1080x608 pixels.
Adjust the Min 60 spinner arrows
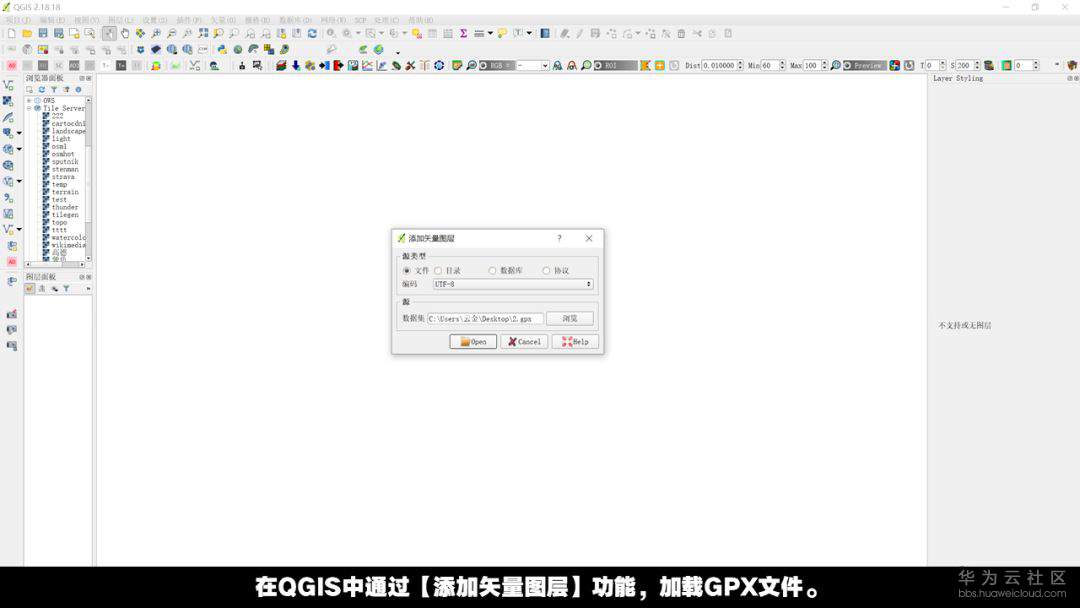782,65
